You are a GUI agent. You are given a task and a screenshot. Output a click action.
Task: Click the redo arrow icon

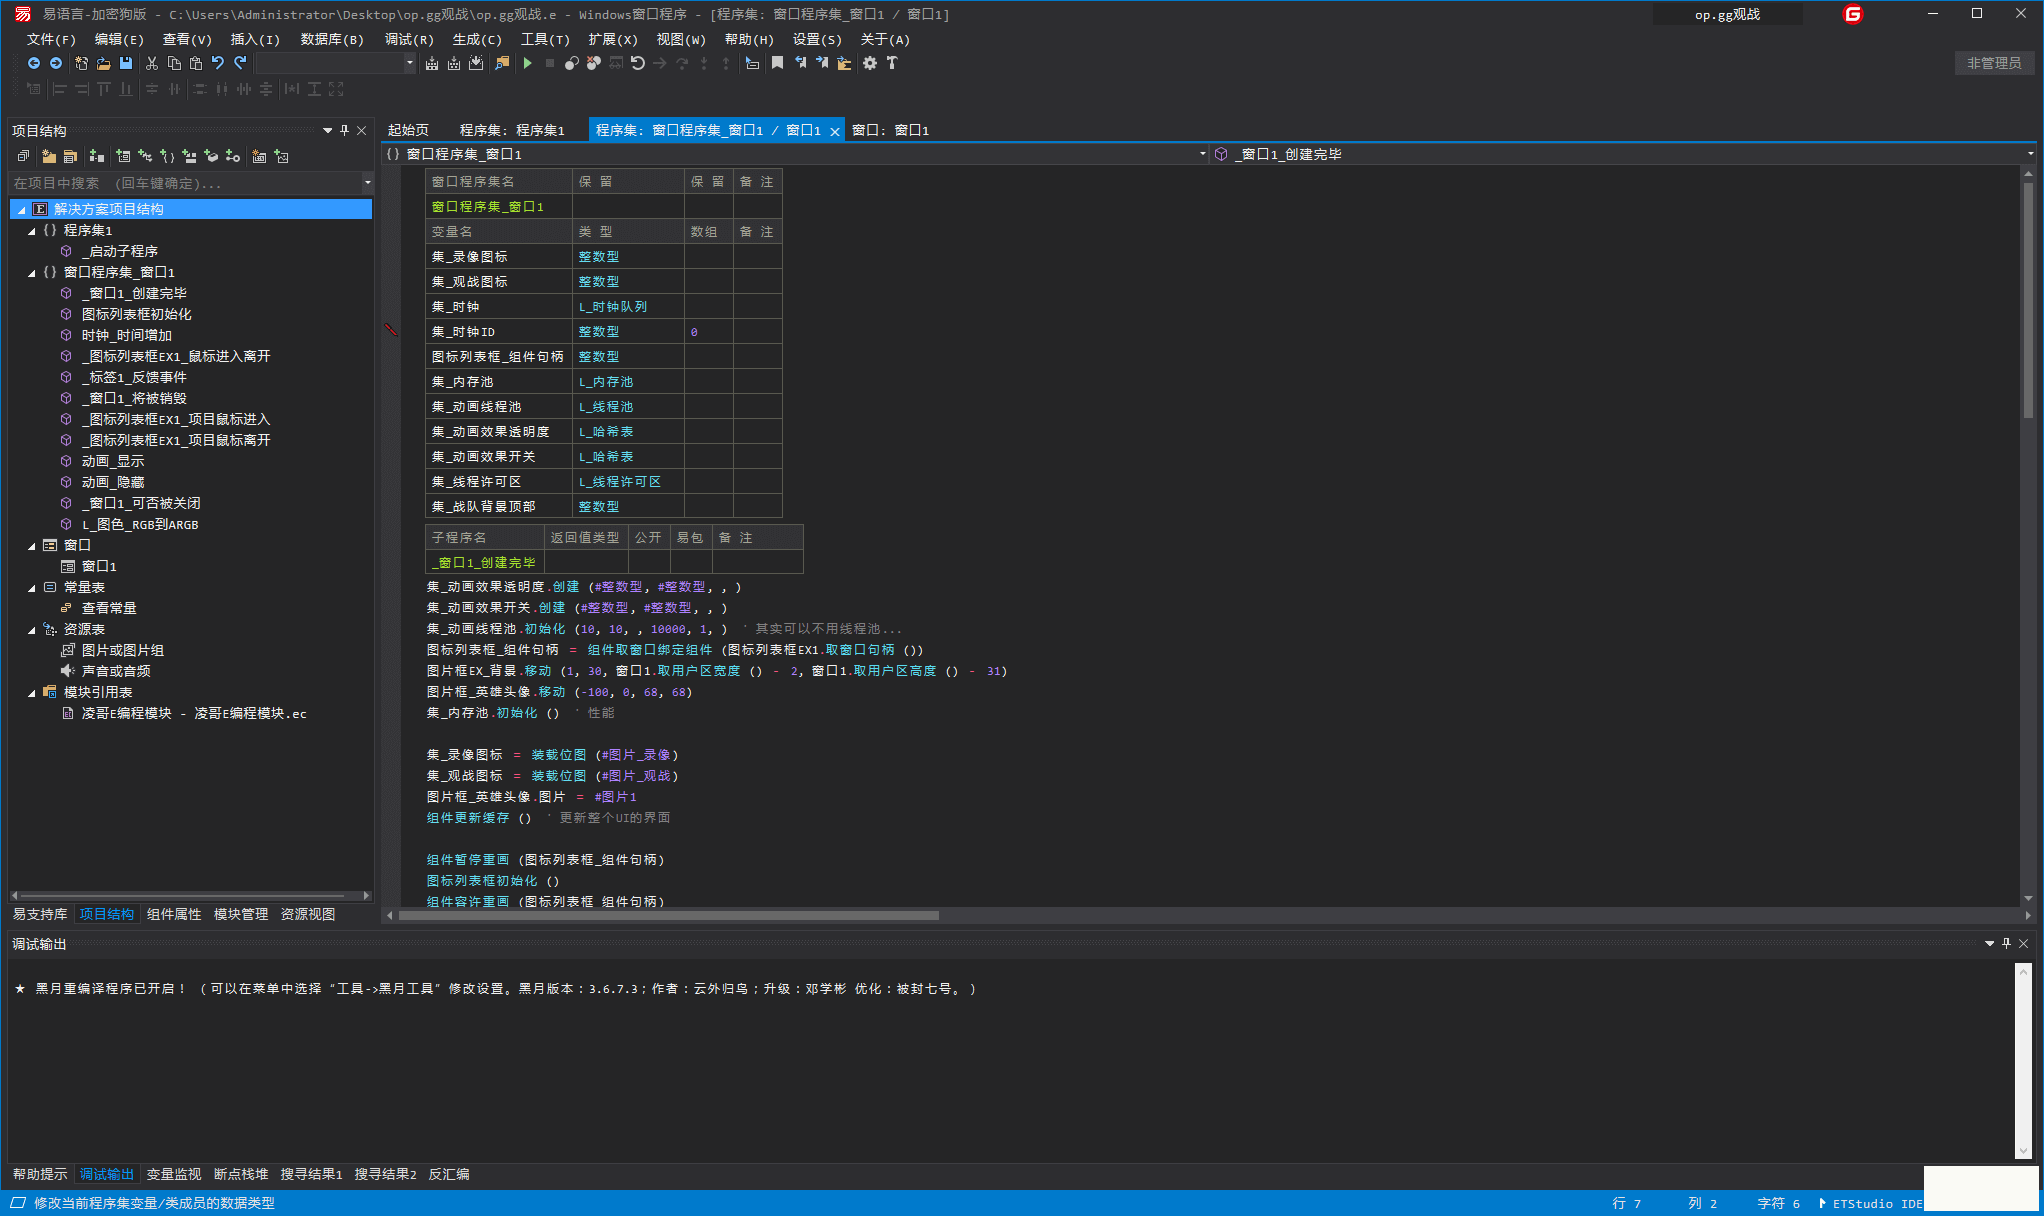pos(240,63)
